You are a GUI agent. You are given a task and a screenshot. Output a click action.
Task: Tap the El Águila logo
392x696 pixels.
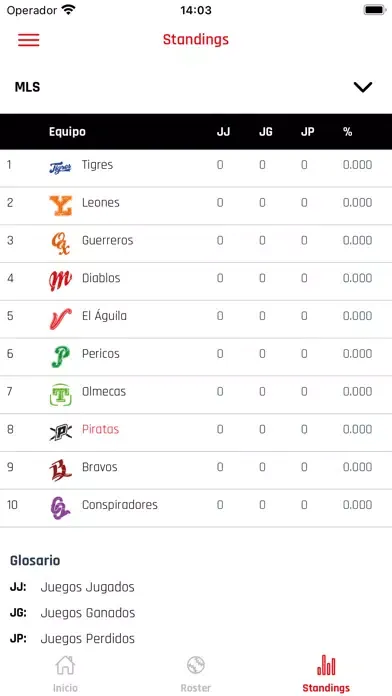click(x=60, y=319)
